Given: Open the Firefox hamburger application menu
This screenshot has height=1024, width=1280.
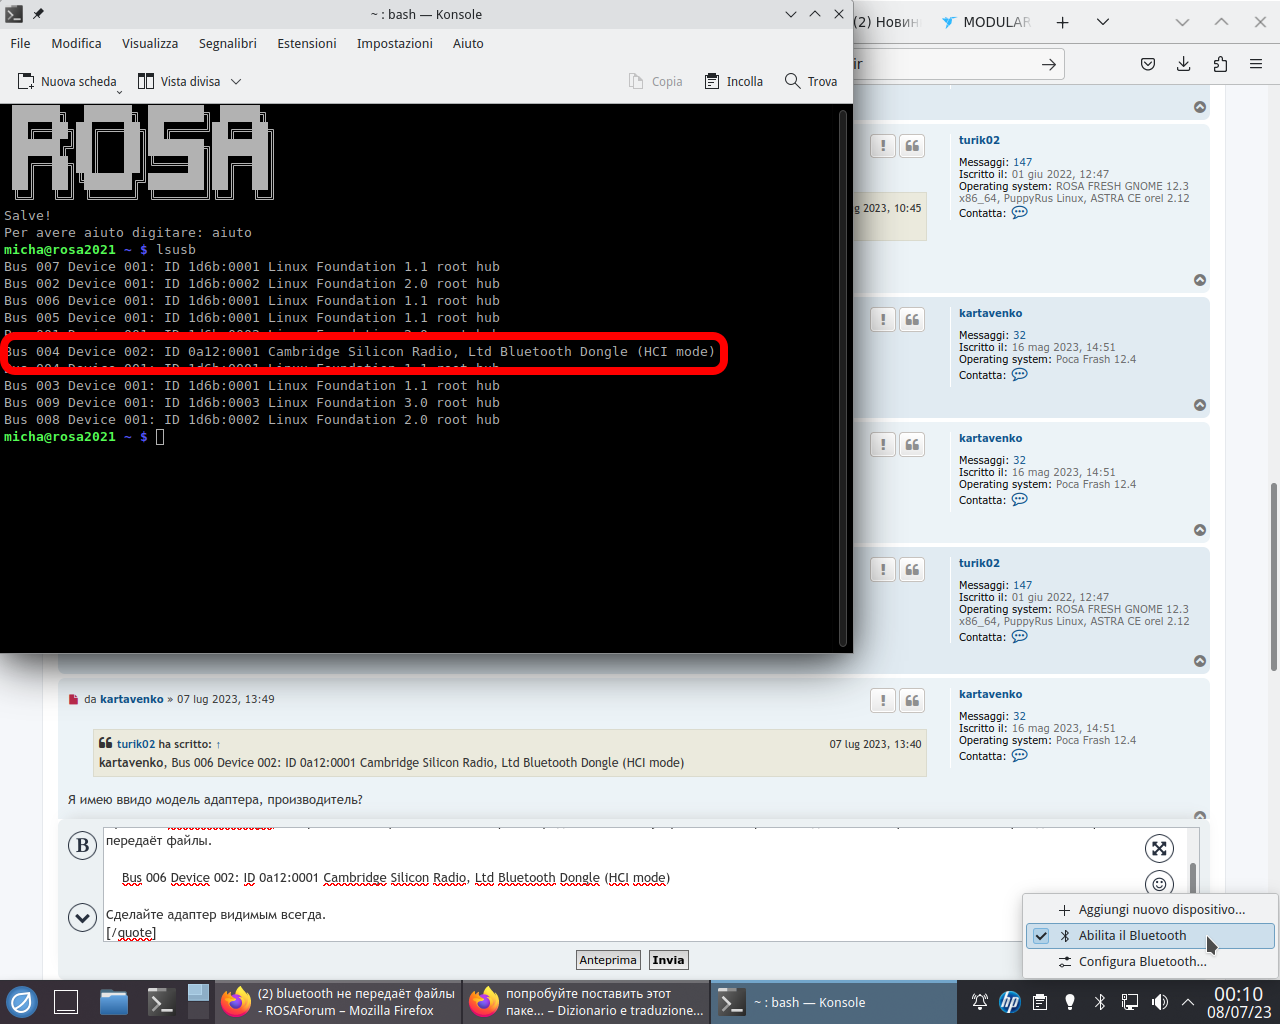Looking at the screenshot, I should (x=1256, y=64).
